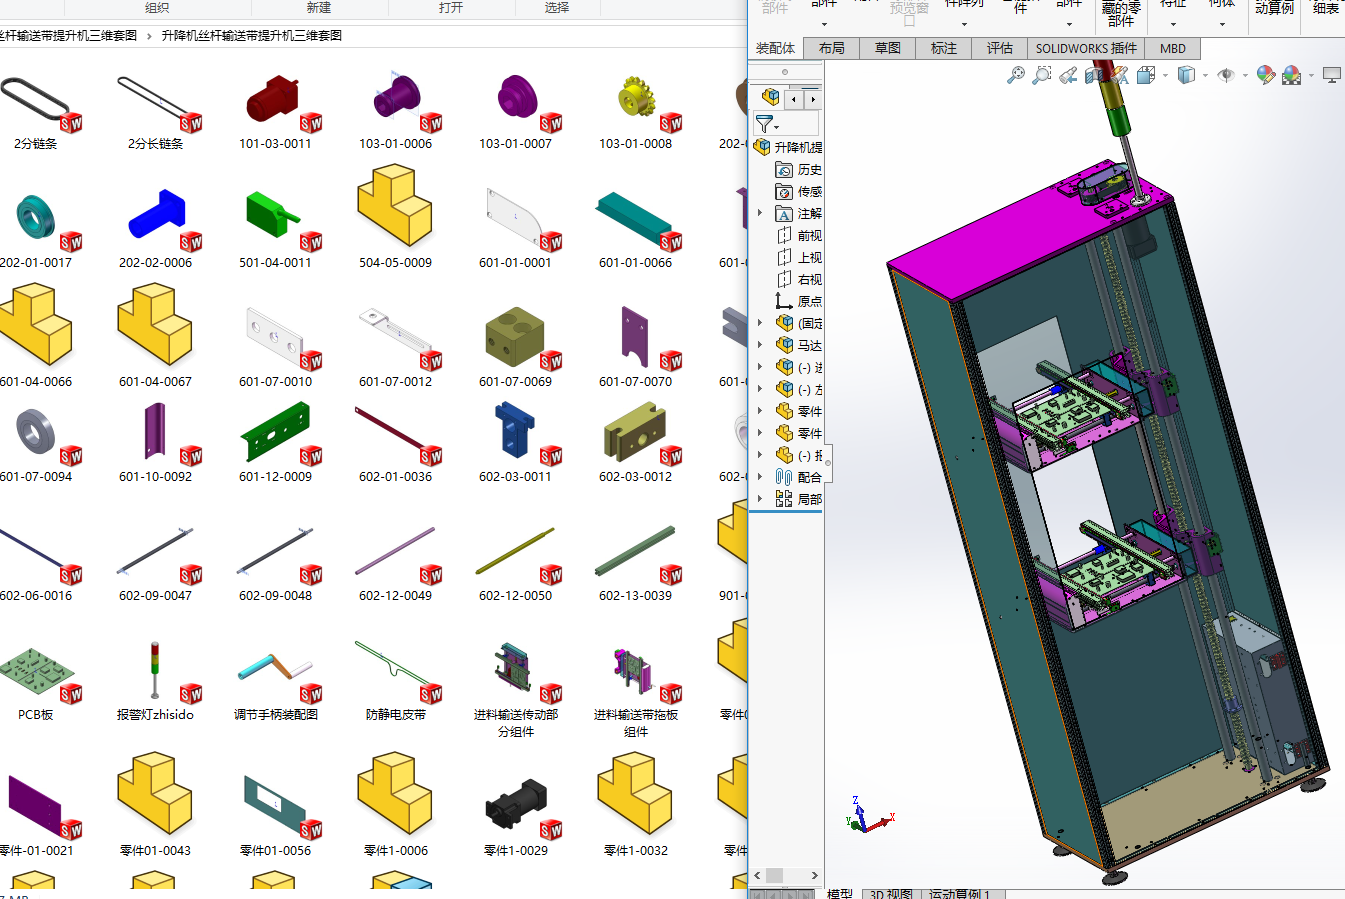
Task: Expand the (固定) component node in tree
Action: click(x=760, y=324)
